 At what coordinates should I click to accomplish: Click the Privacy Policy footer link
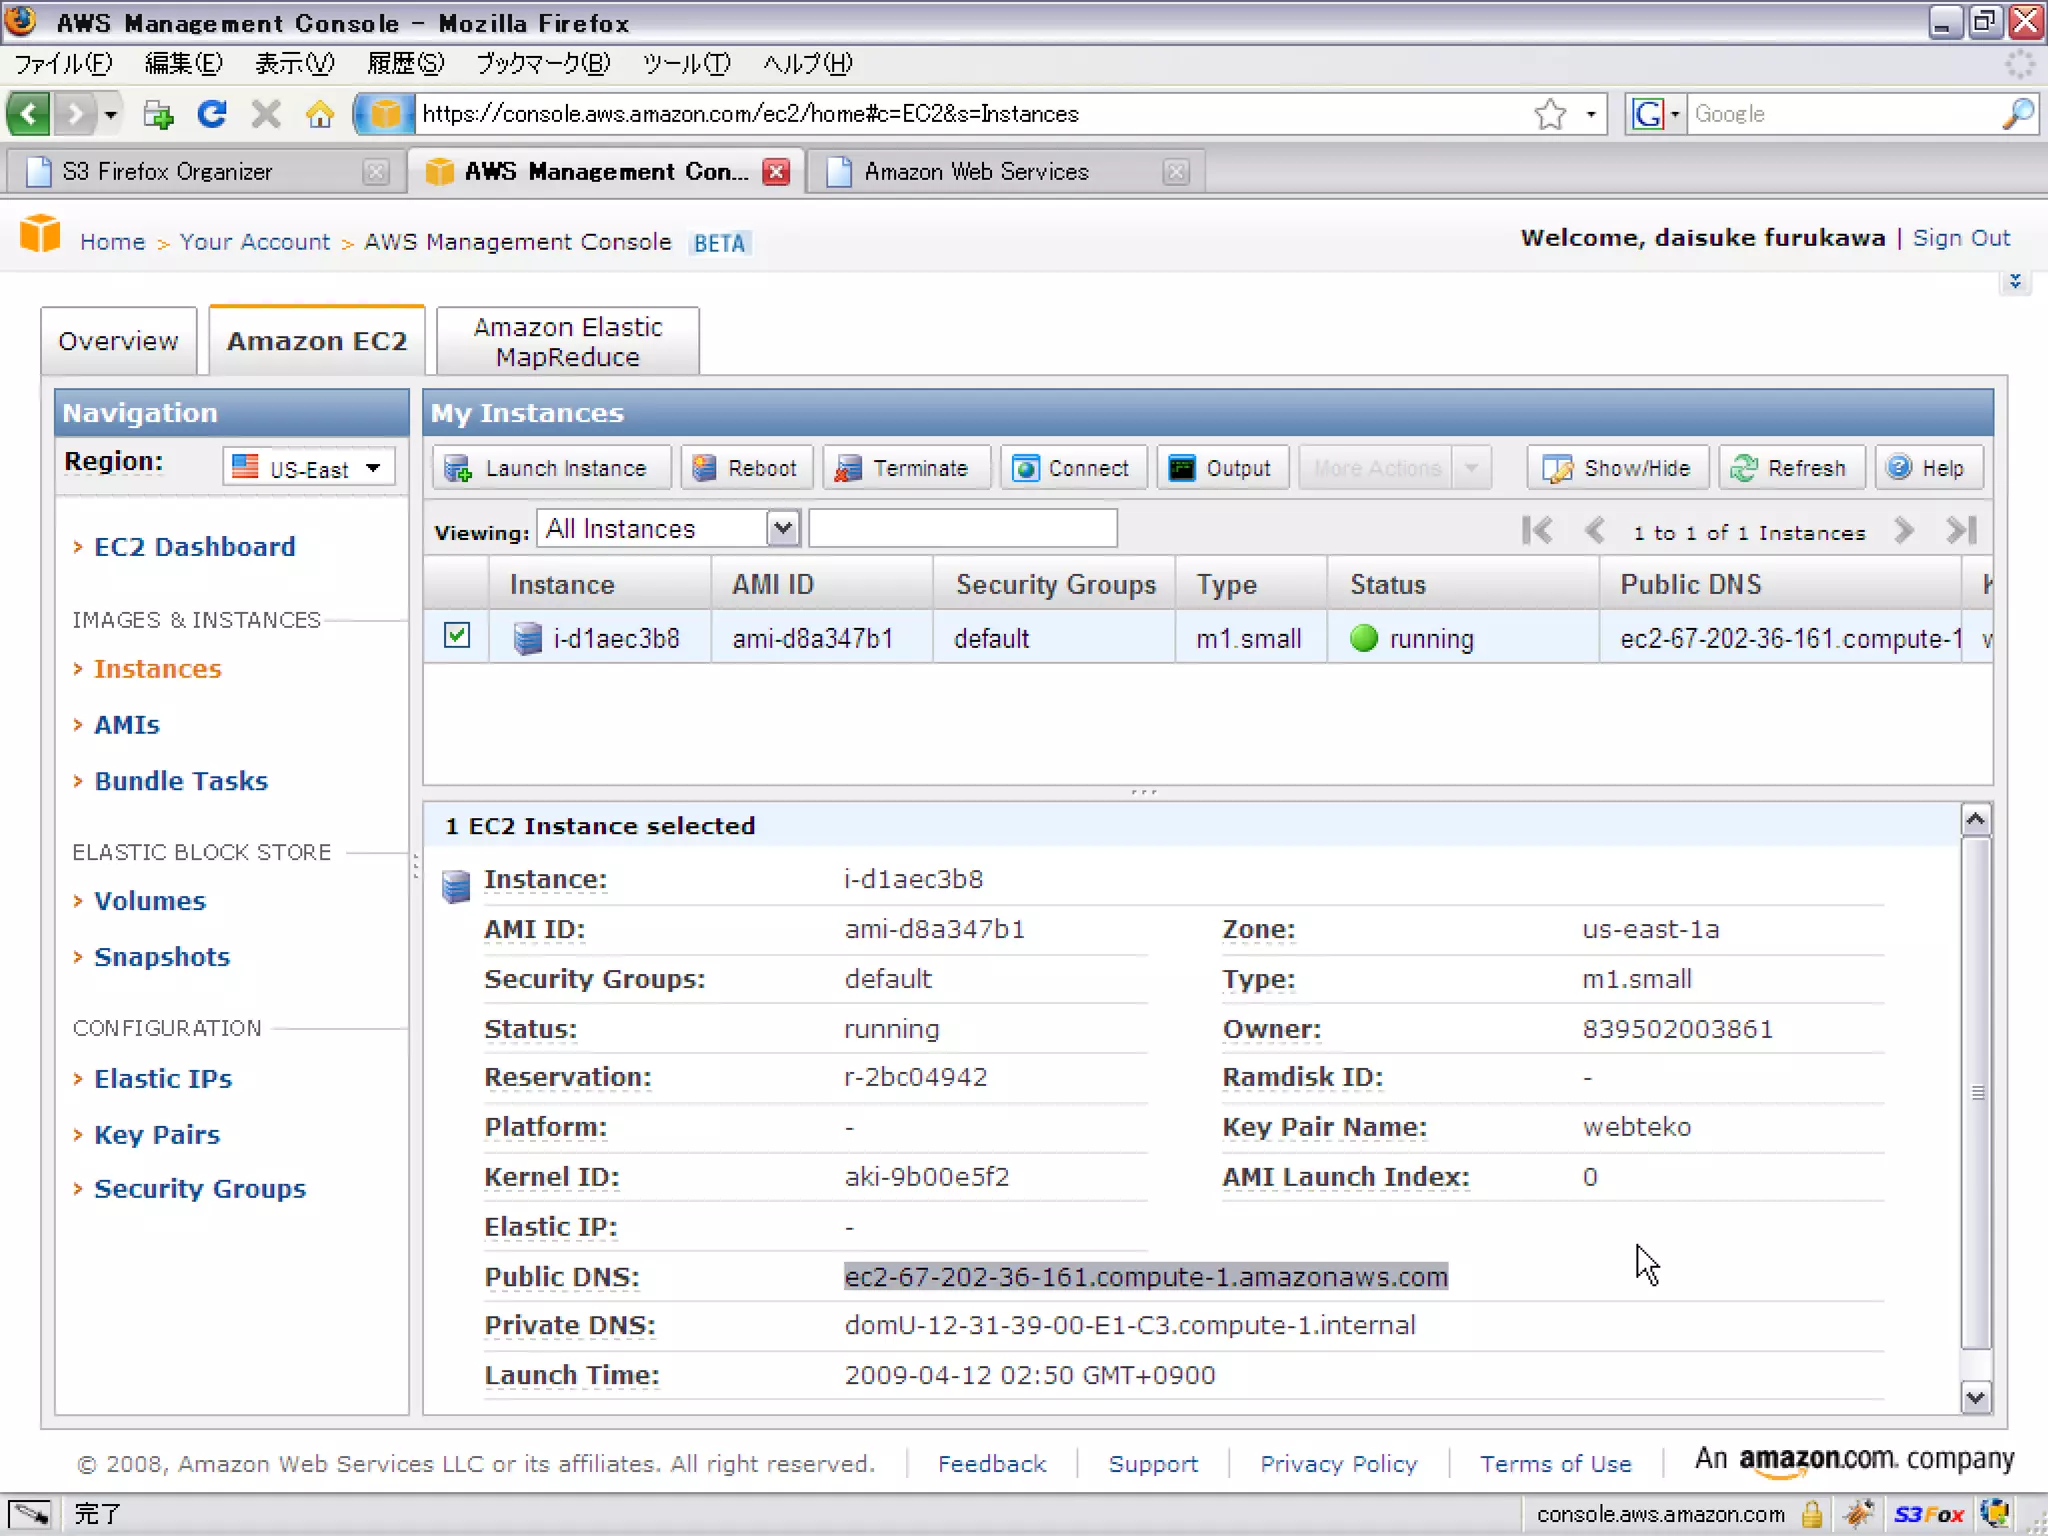[x=1338, y=1464]
